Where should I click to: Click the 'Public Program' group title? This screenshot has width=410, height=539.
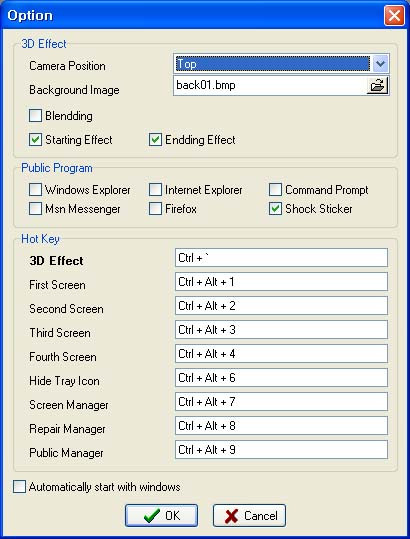pos(57,168)
